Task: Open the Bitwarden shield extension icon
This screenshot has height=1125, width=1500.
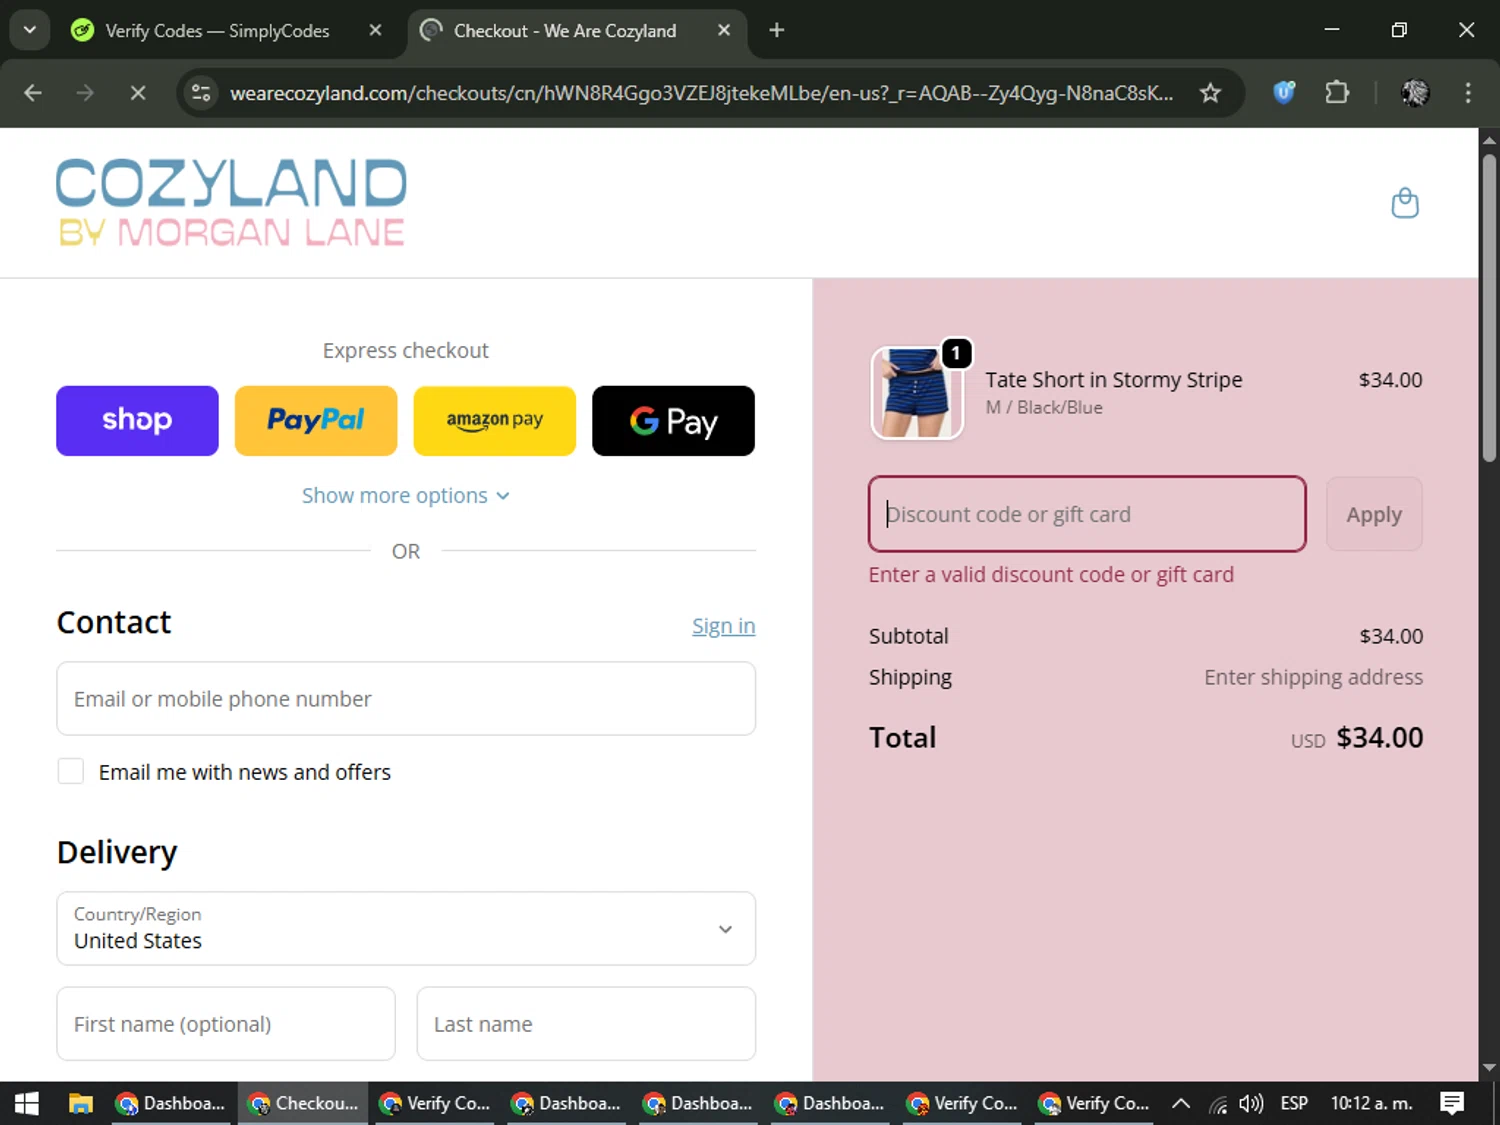Action: 1284,93
